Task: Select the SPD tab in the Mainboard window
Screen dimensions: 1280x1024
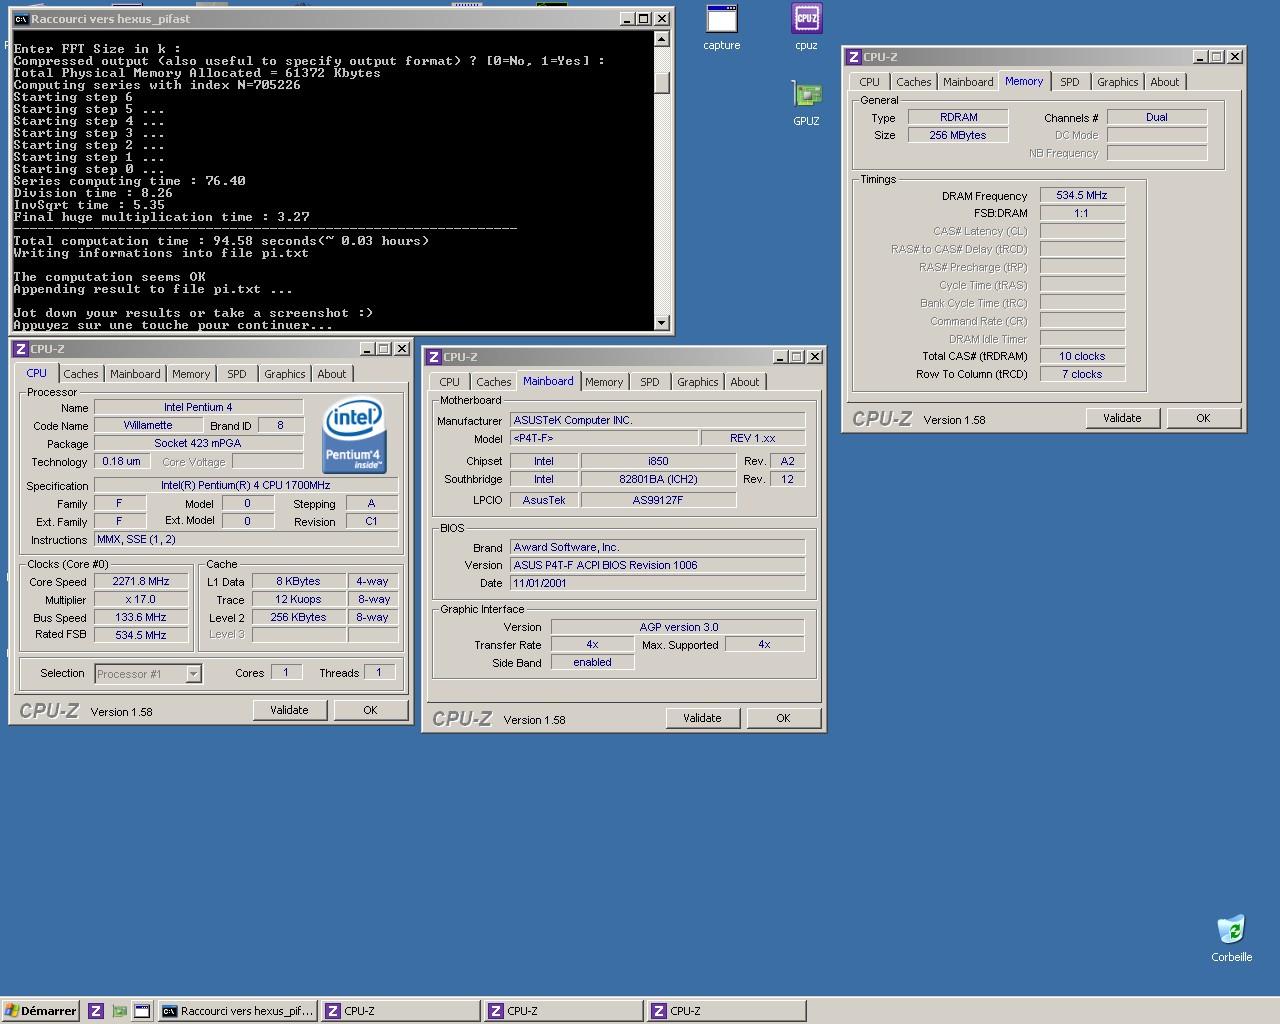Action: tap(650, 382)
